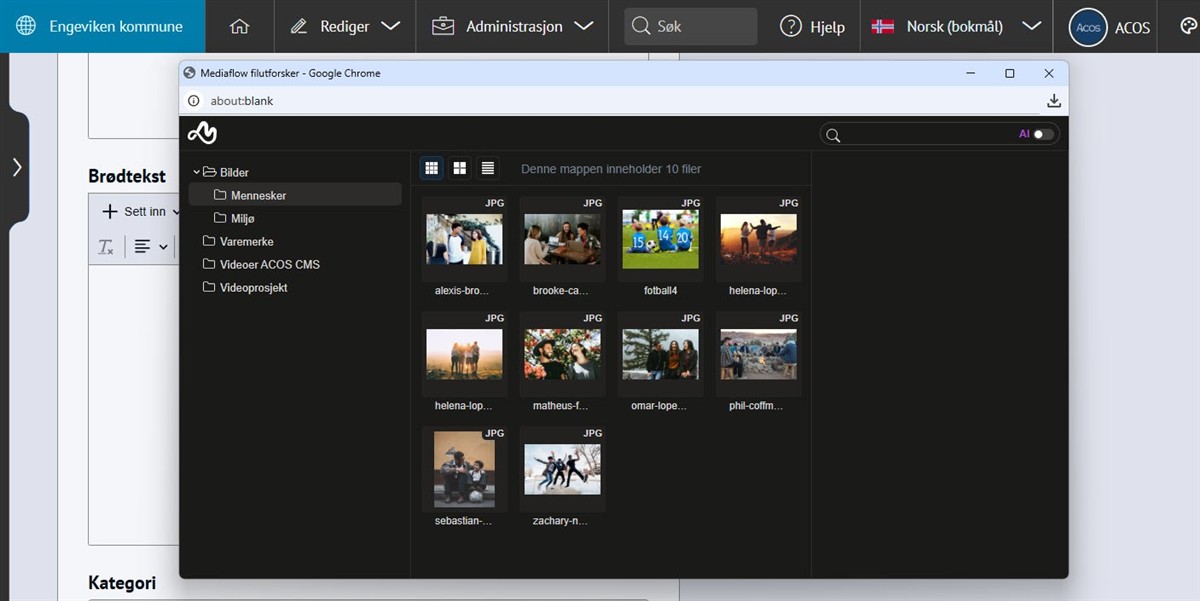Click the Sett inn button

click(134, 211)
